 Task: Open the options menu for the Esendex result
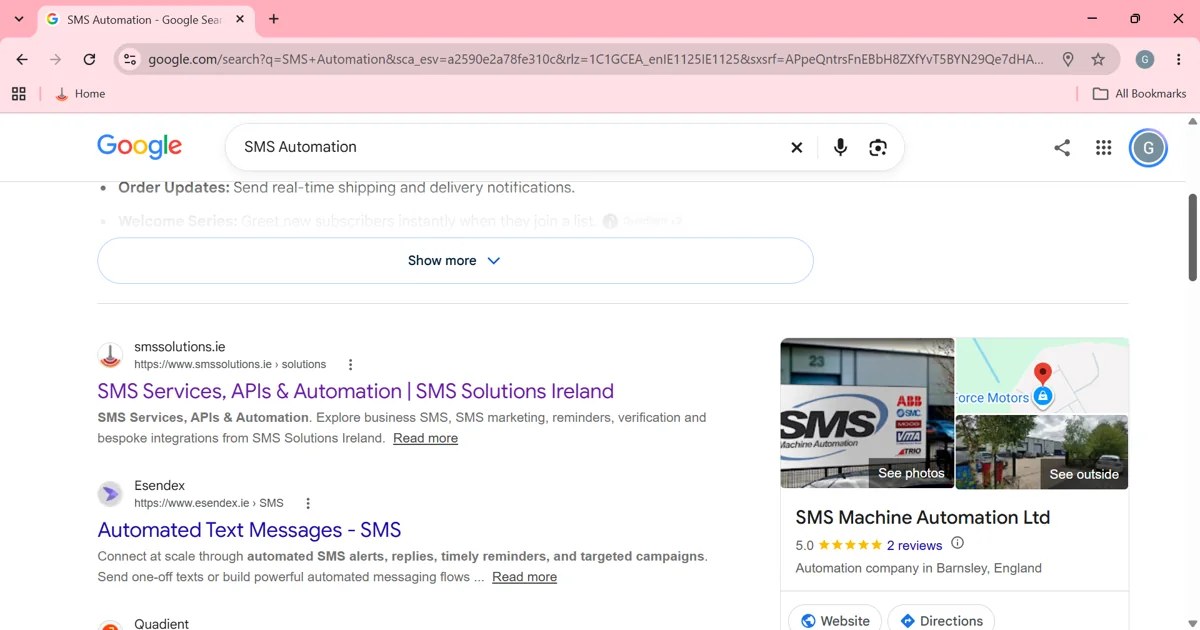coord(308,503)
